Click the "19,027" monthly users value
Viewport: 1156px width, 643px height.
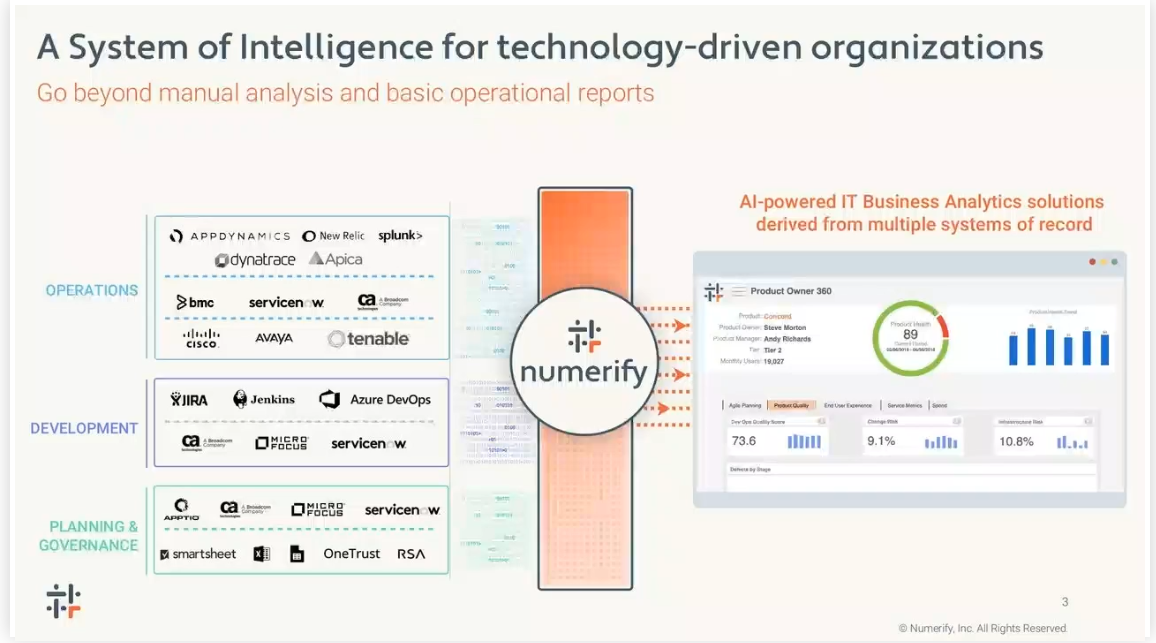pyautogui.click(x=773, y=362)
